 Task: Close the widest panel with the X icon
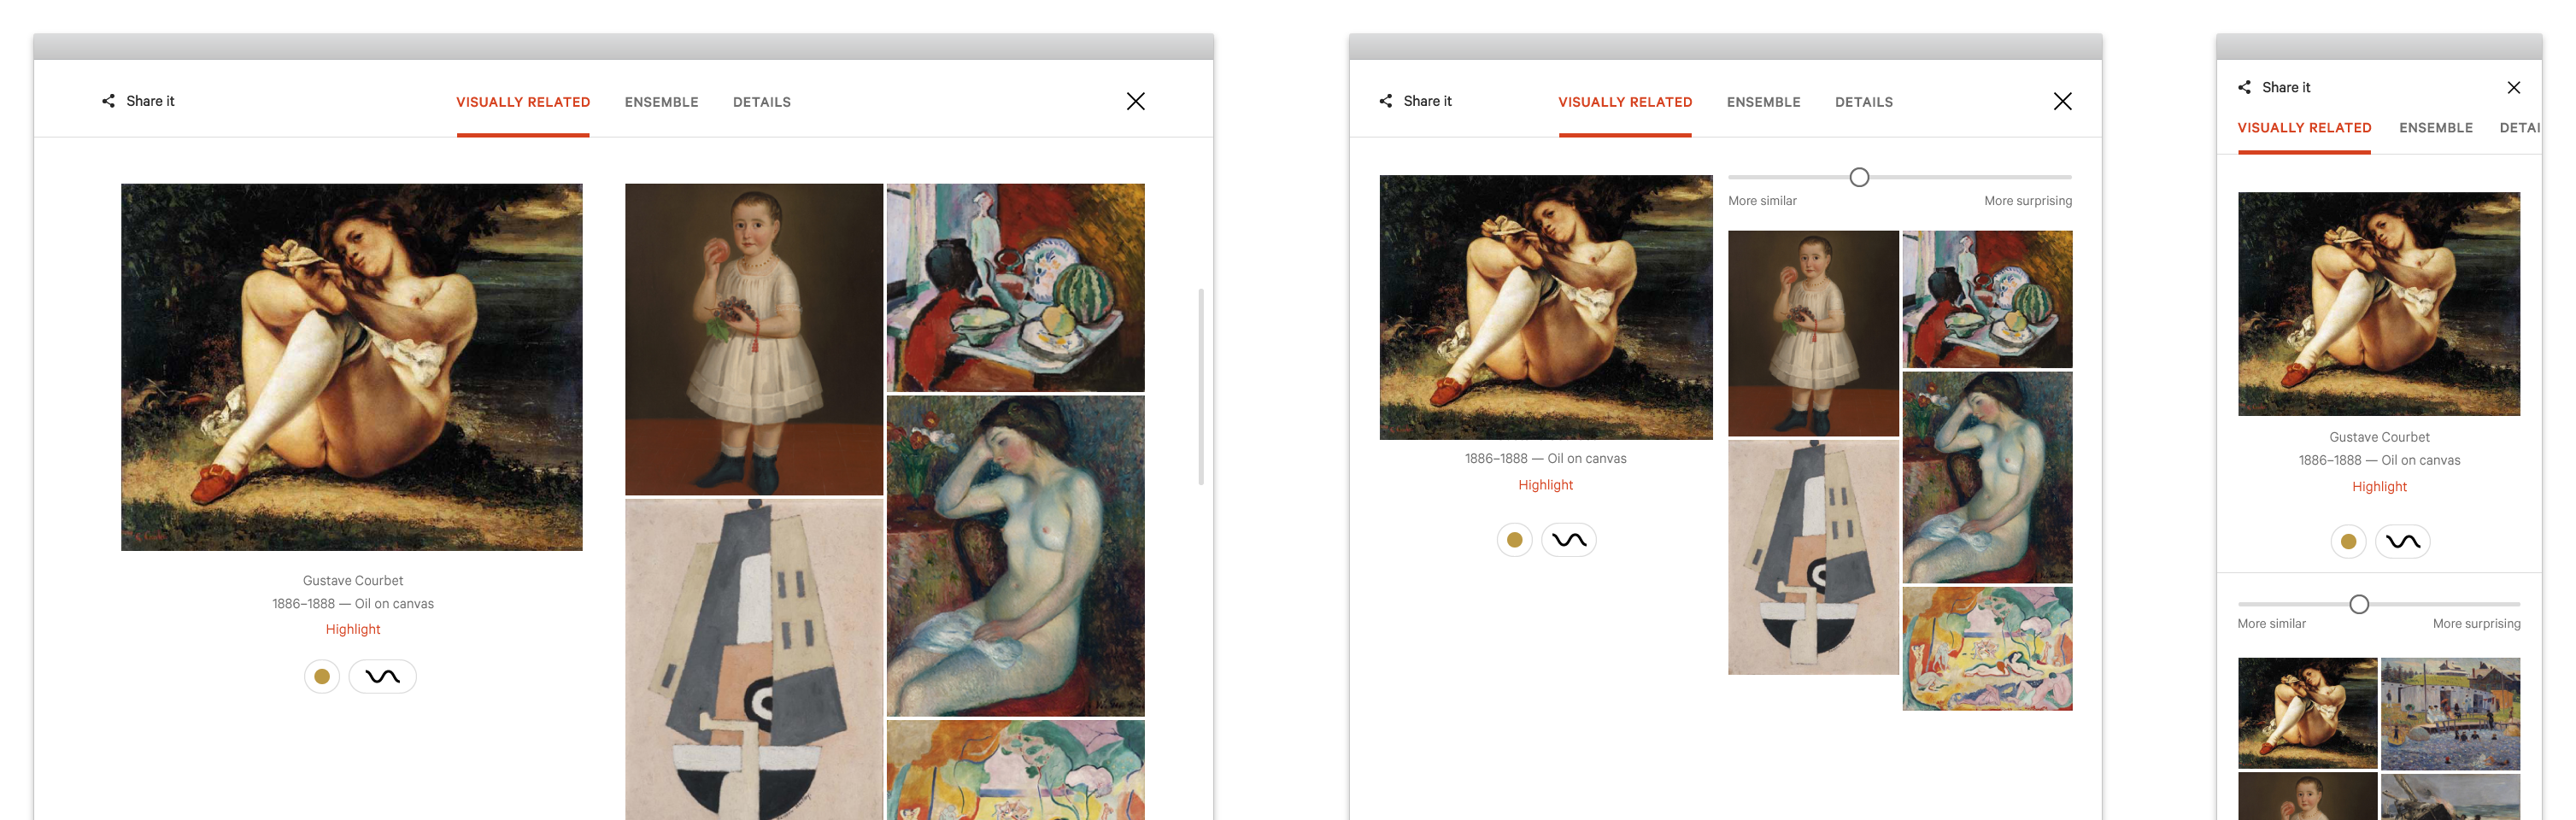pyautogui.click(x=1136, y=101)
